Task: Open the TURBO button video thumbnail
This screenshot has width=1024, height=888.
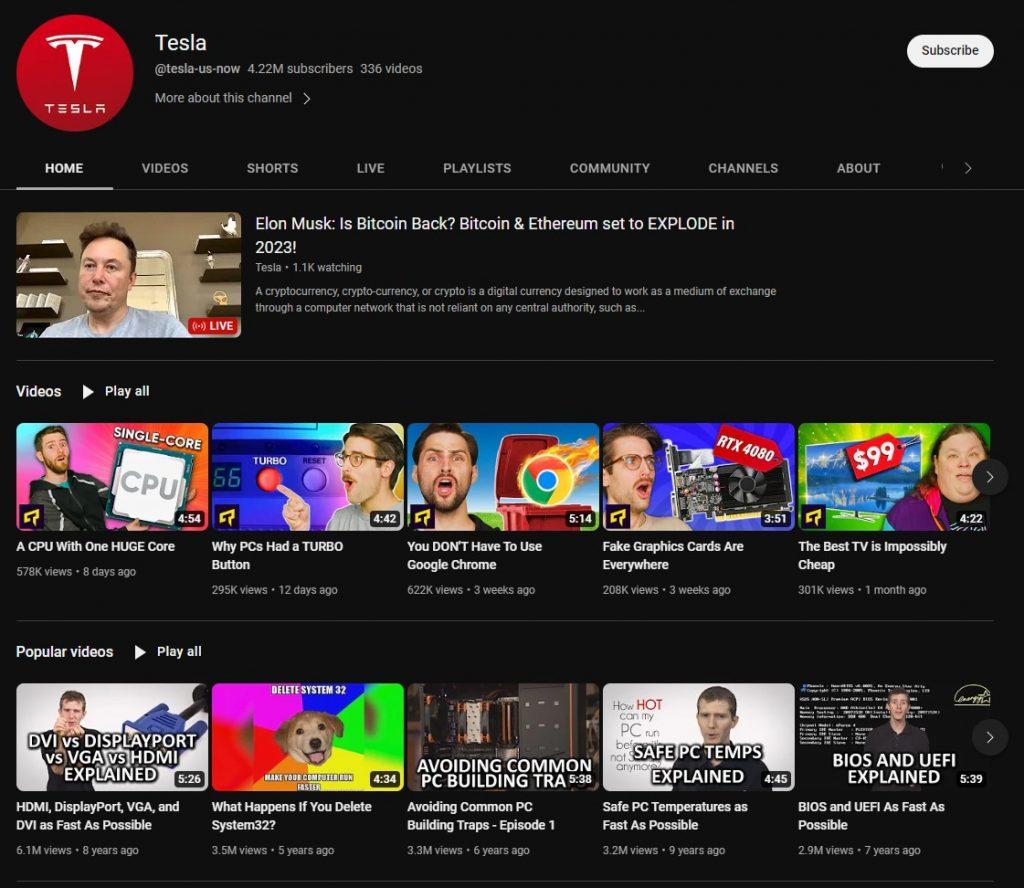Action: click(308, 477)
